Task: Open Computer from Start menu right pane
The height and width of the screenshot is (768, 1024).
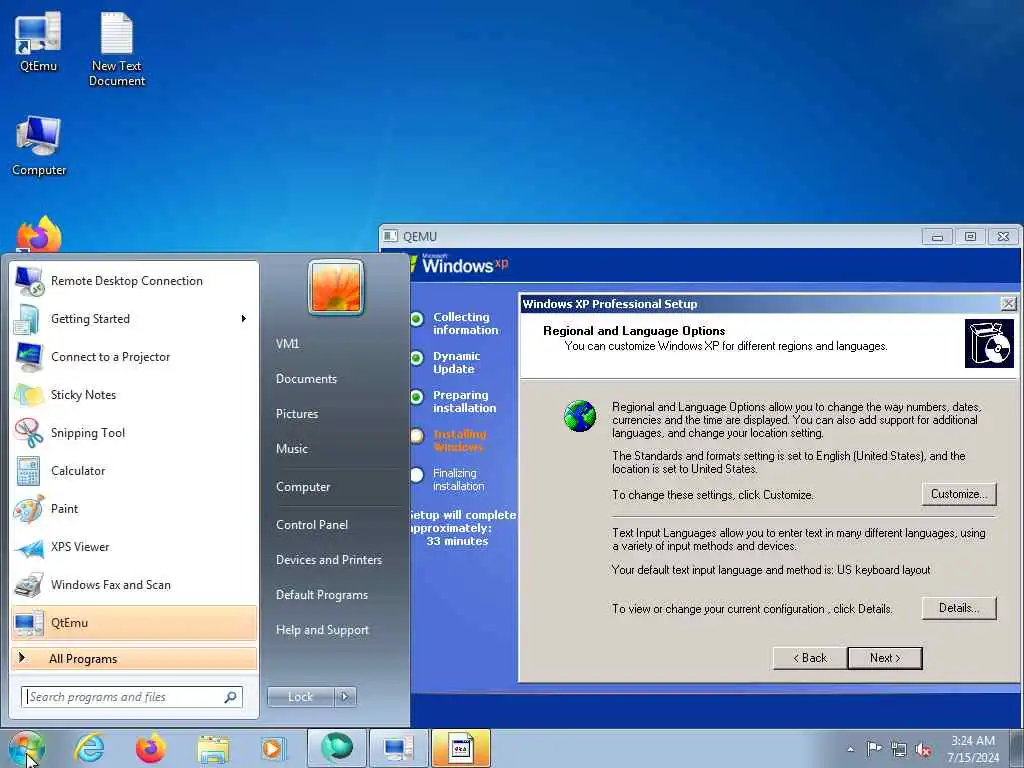Action: point(303,487)
